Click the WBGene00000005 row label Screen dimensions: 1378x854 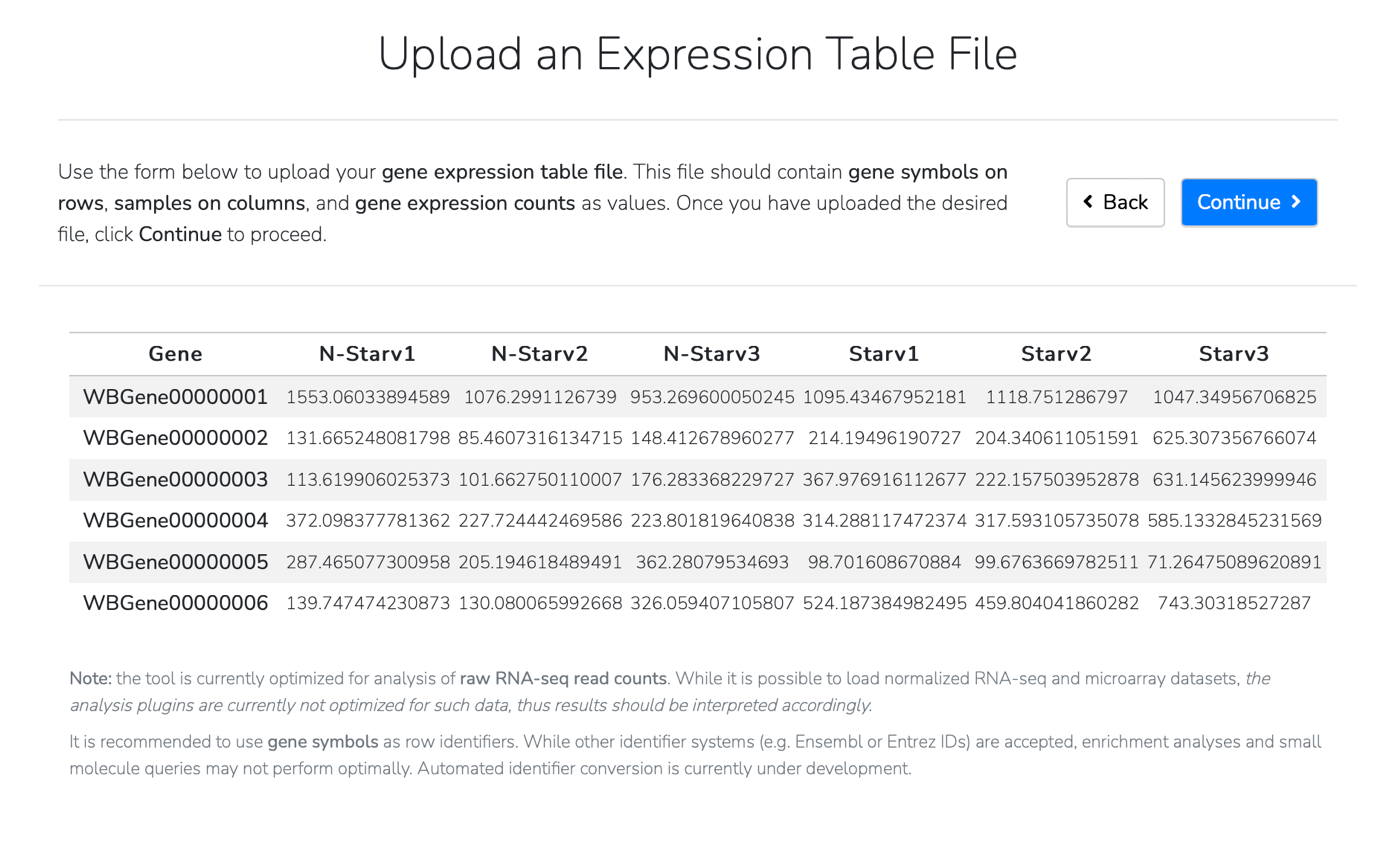(x=175, y=562)
